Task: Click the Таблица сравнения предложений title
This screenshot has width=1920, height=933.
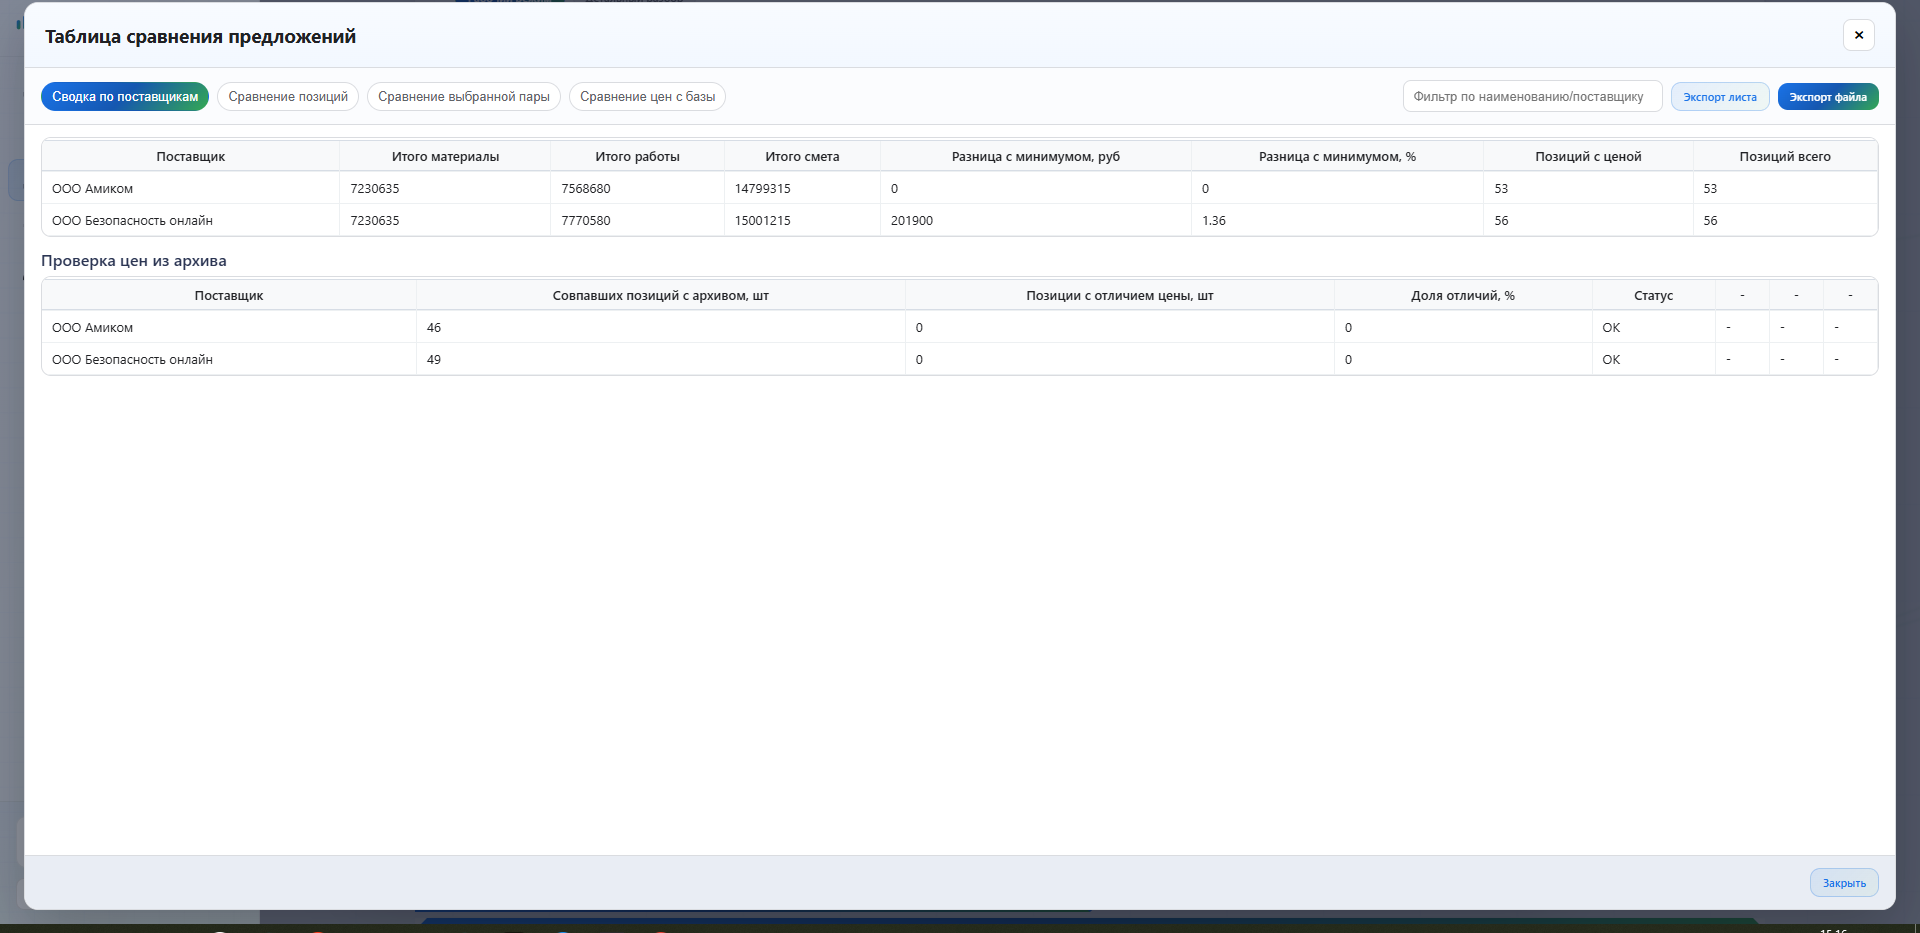Action: (x=200, y=37)
